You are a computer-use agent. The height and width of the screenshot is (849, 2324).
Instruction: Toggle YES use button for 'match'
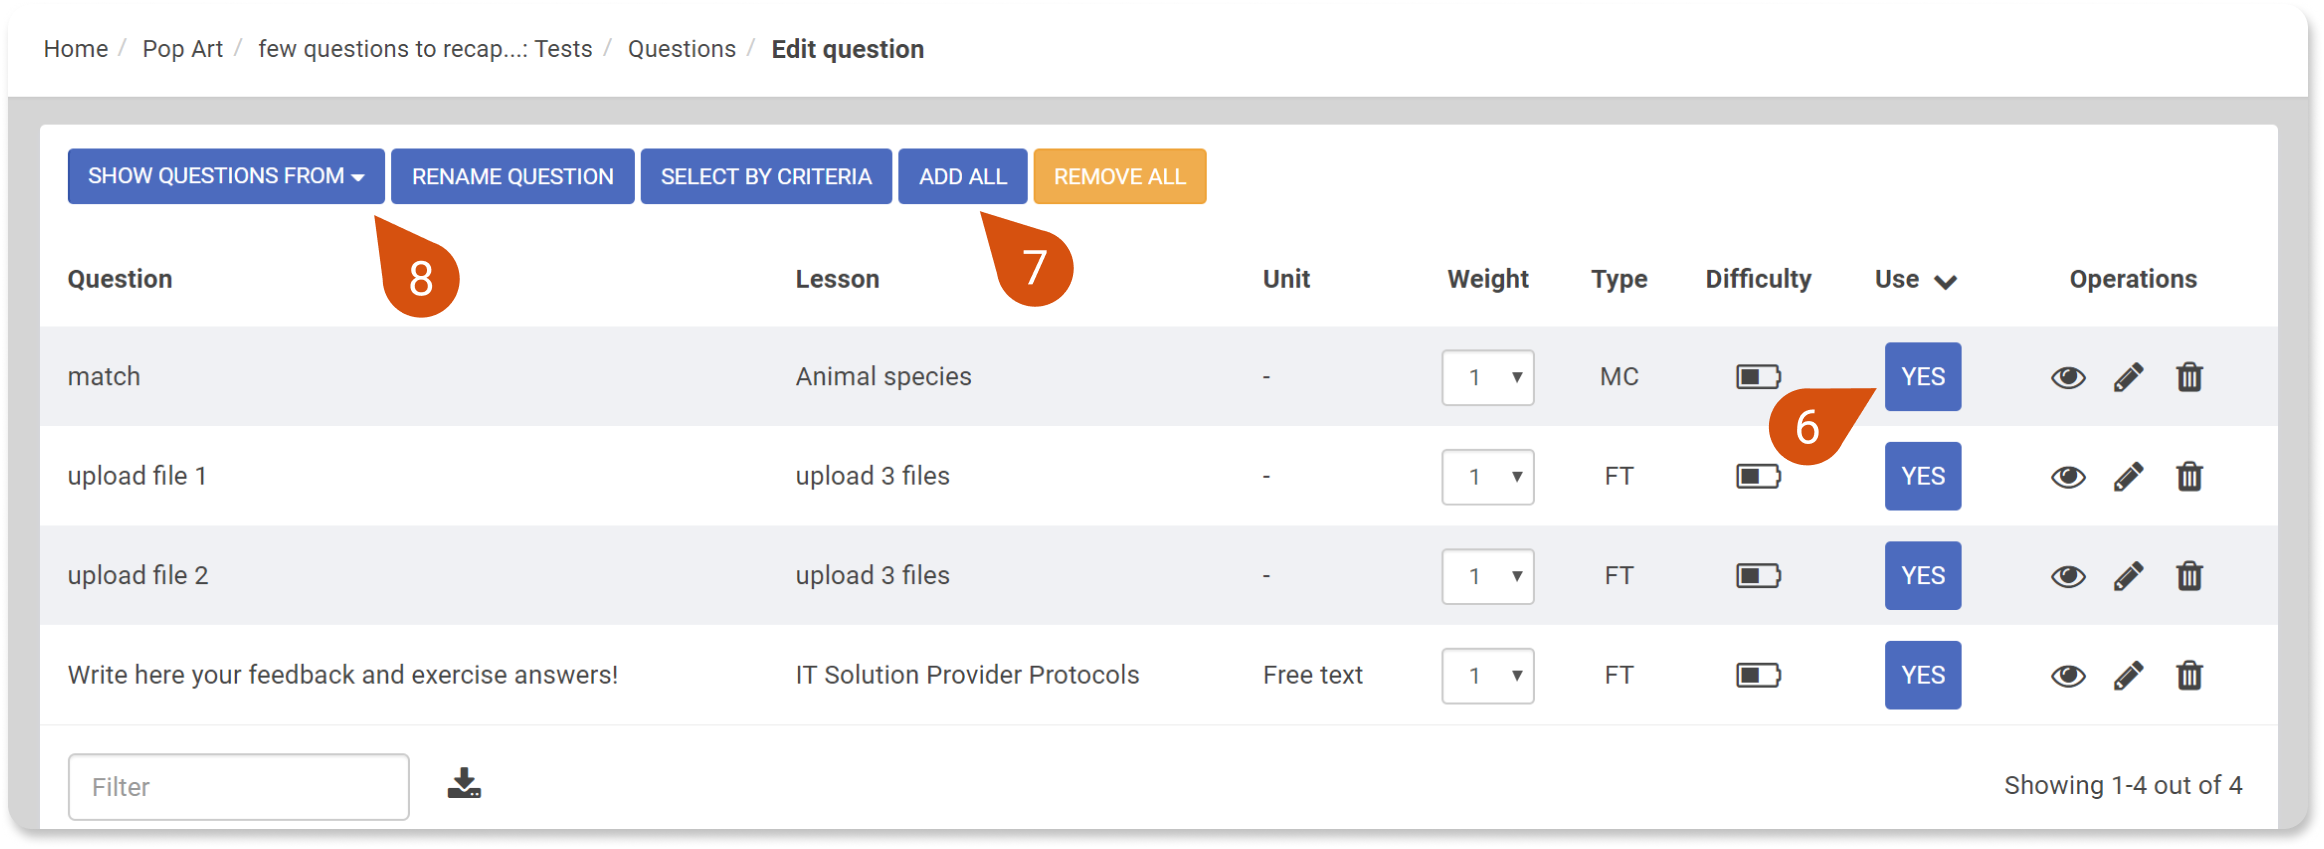[1923, 377]
